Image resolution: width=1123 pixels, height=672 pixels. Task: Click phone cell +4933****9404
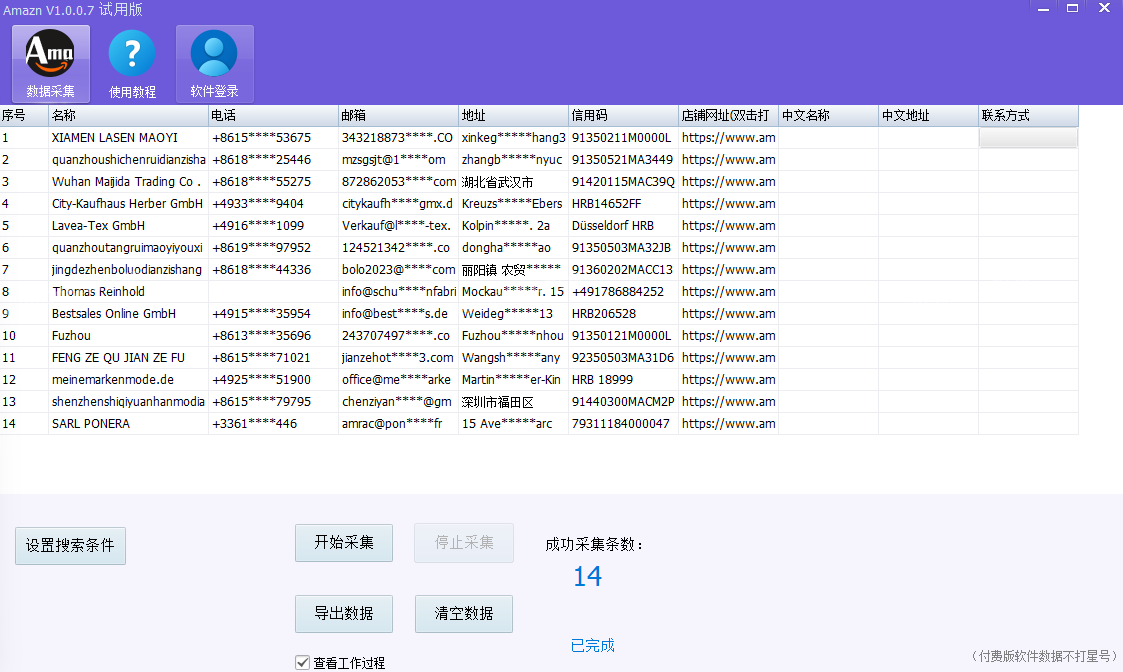click(273, 203)
